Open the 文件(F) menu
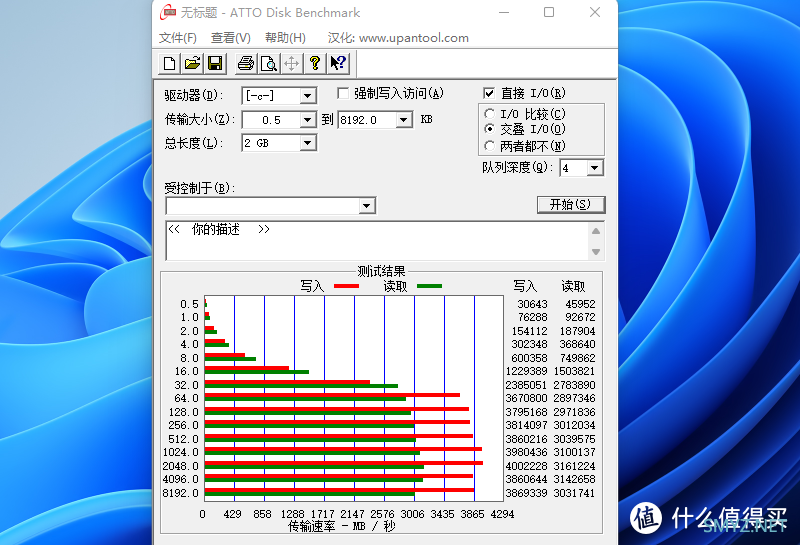This screenshot has height=545, width=800. [x=178, y=38]
